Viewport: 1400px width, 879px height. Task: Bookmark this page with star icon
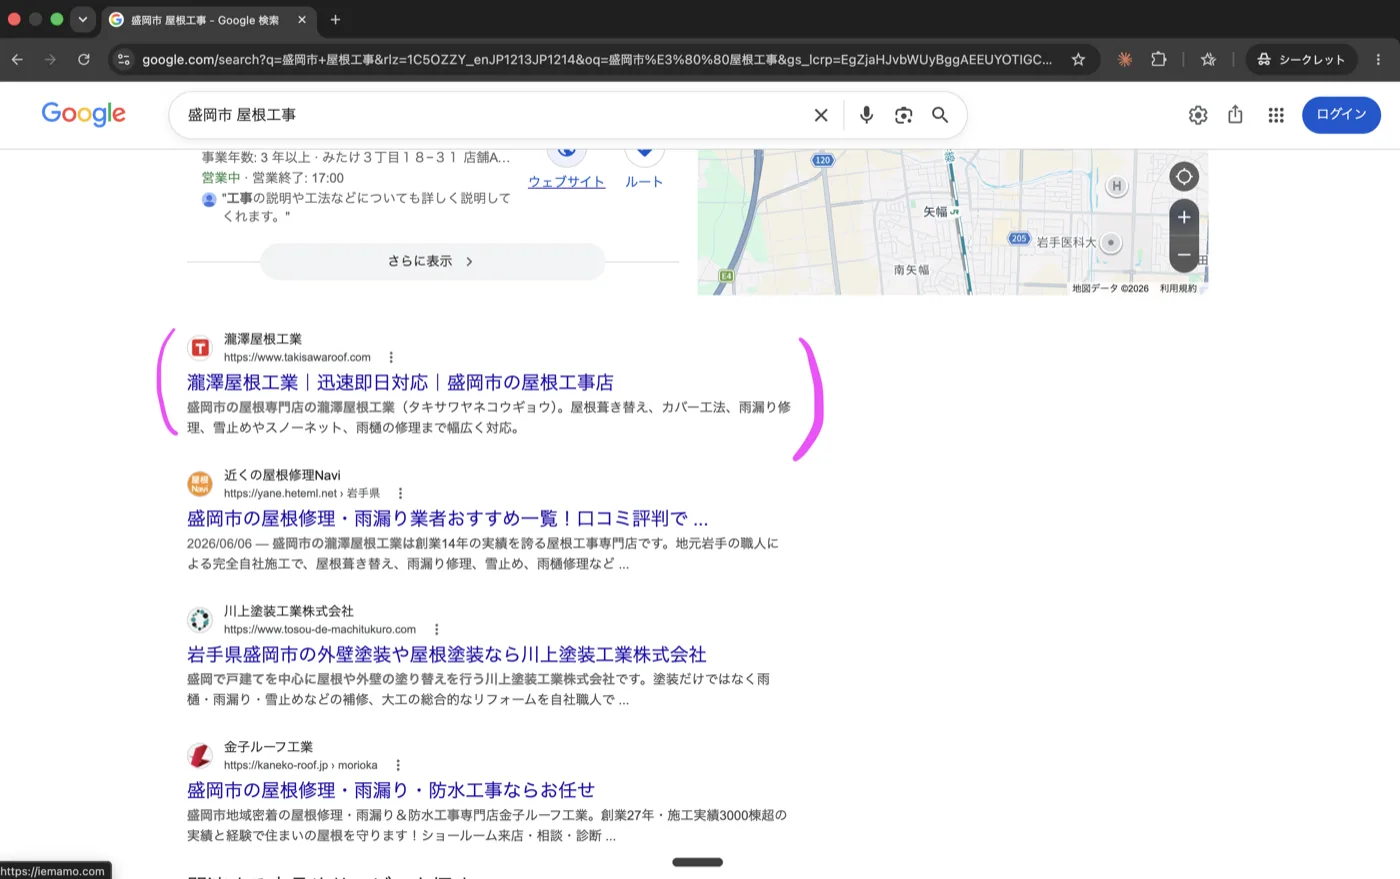(x=1078, y=60)
